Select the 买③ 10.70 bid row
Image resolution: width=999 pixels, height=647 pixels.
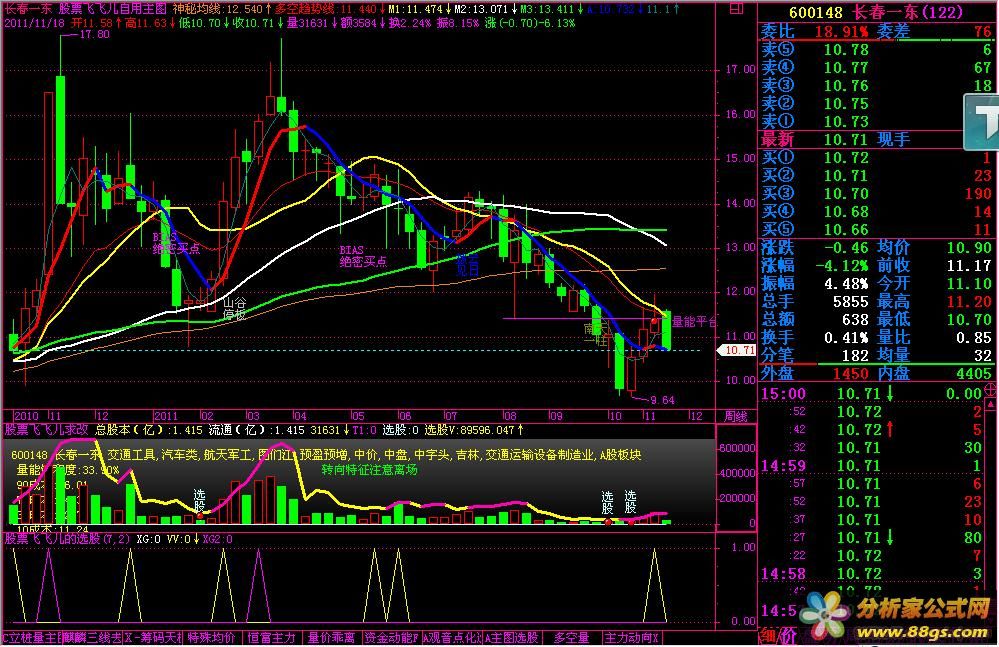877,194
